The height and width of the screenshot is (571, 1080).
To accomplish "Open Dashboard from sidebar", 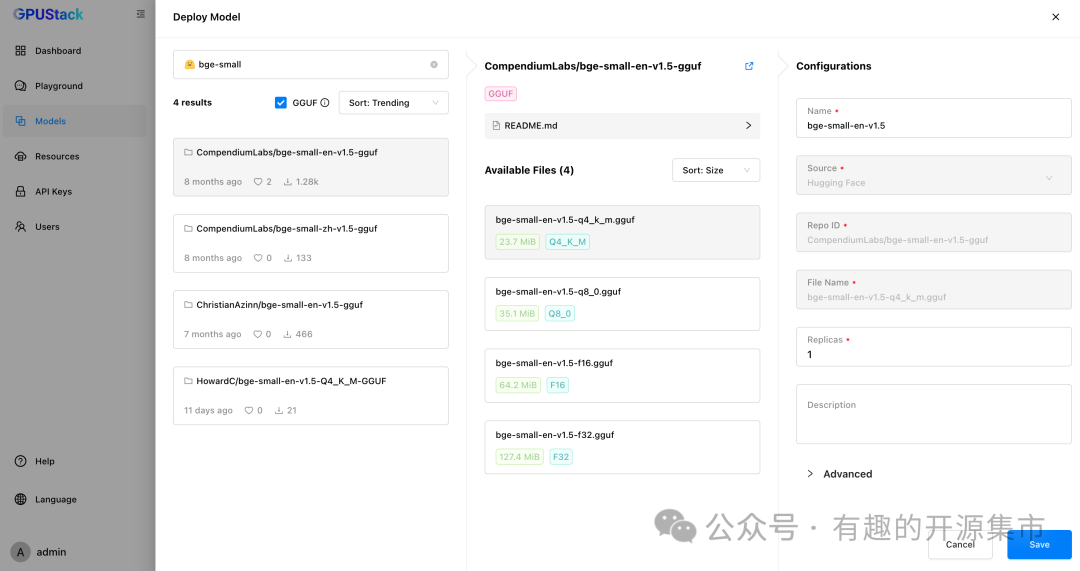I will (74, 50).
